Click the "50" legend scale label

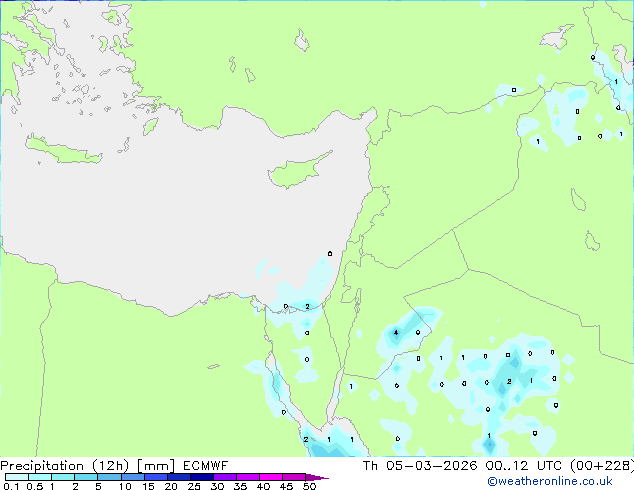tap(309, 486)
